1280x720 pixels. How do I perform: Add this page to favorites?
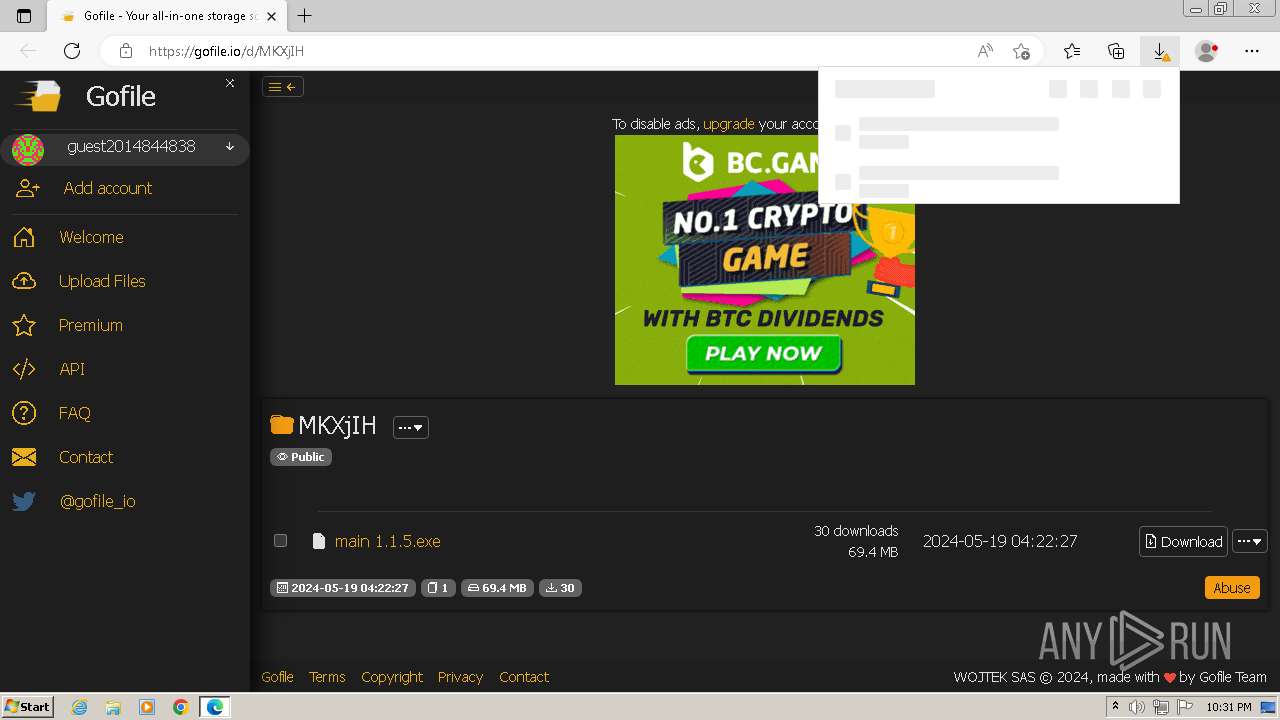[x=1021, y=51]
